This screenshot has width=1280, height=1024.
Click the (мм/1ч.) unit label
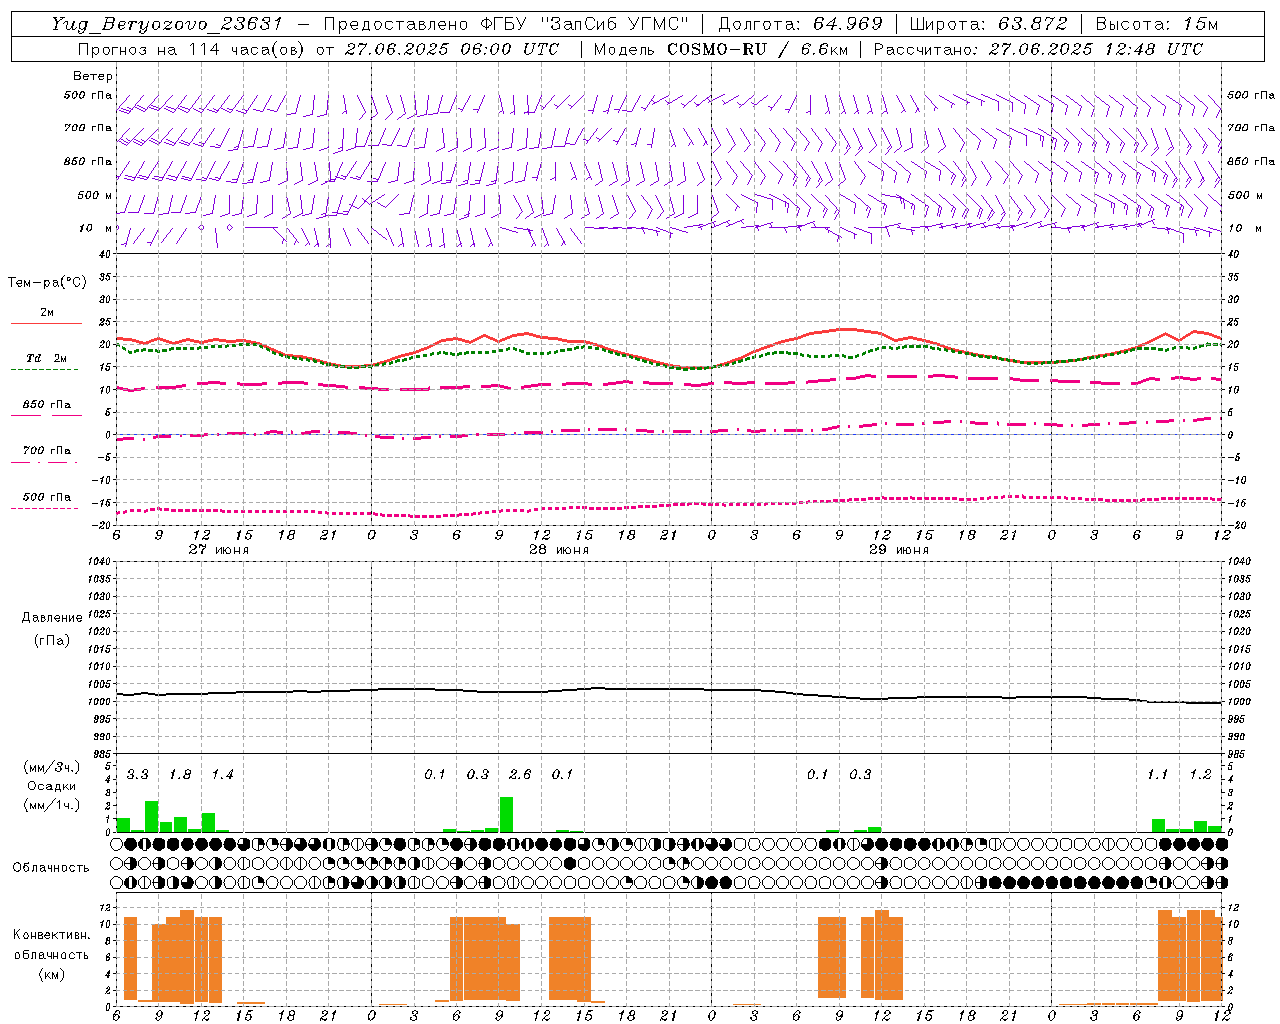point(51,805)
